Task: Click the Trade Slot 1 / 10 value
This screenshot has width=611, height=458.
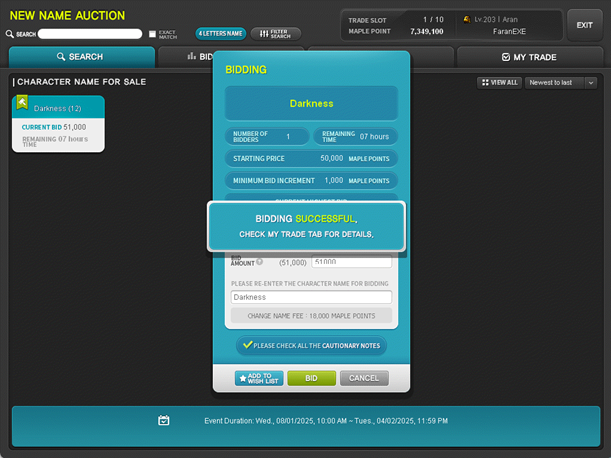Action: (433, 19)
